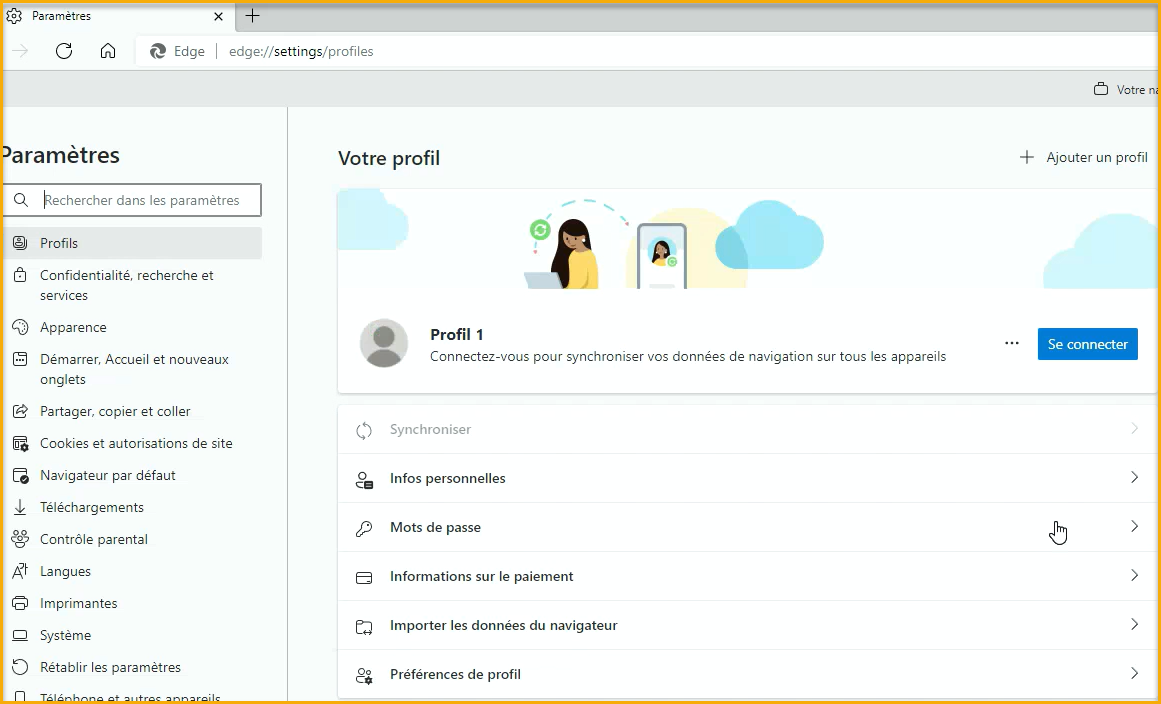The height and width of the screenshot is (704, 1161).
Task: Click the key icon beside Mots de passe
Action: coord(364,528)
